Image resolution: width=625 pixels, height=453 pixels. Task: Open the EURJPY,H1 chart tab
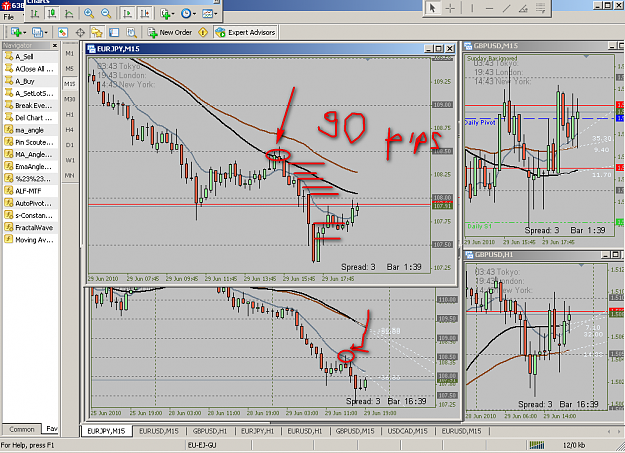[257, 431]
